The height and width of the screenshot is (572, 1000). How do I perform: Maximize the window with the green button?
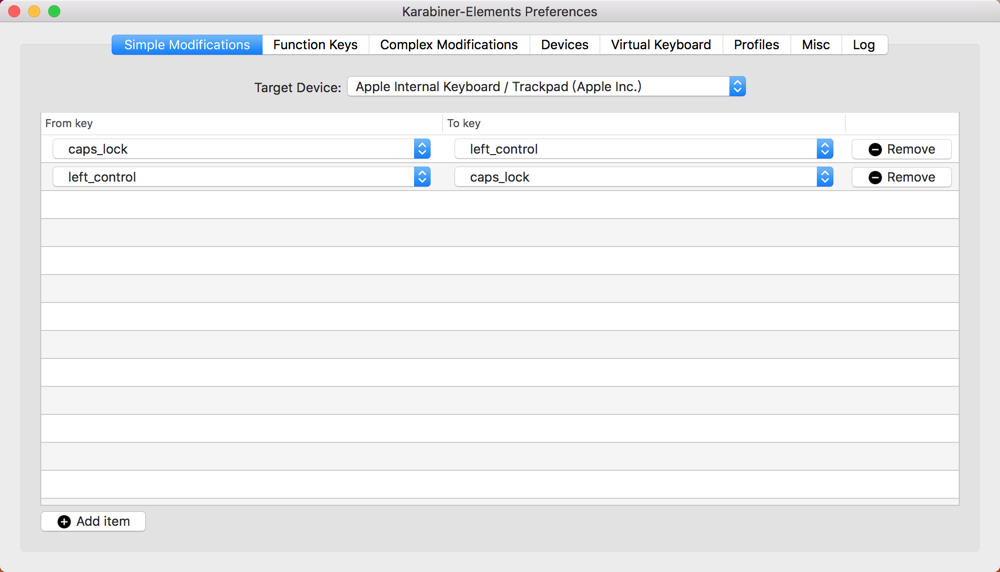[54, 11]
